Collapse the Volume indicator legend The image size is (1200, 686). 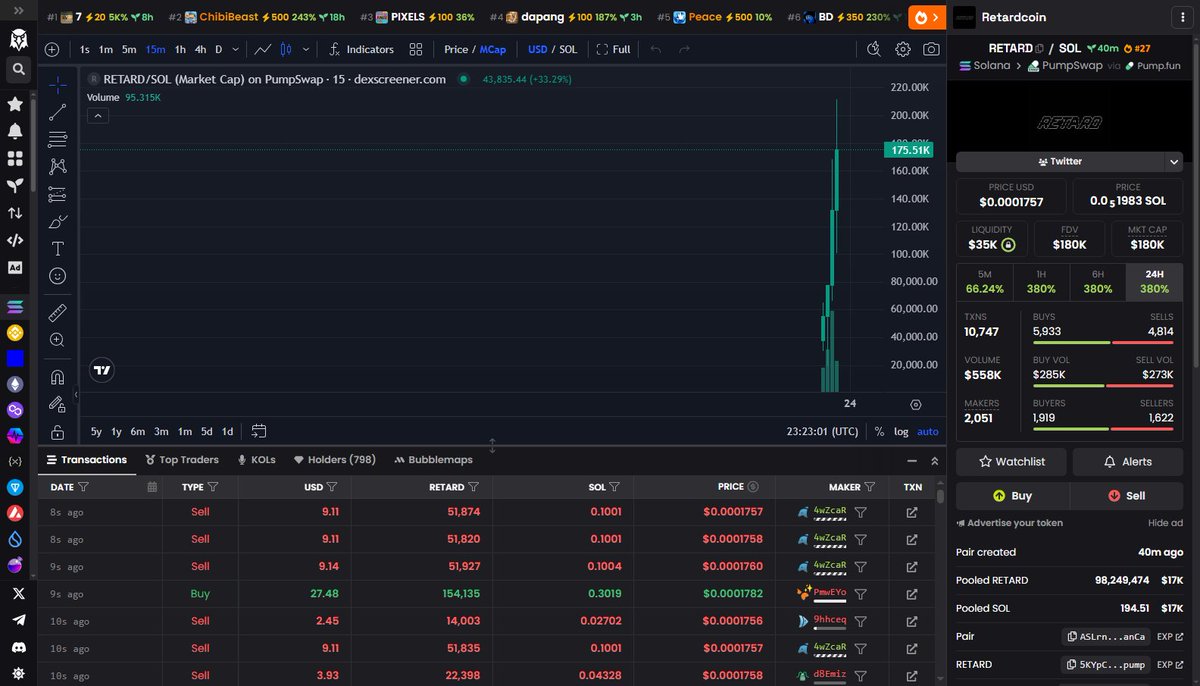pyautogui.click(x=98, y=115)
